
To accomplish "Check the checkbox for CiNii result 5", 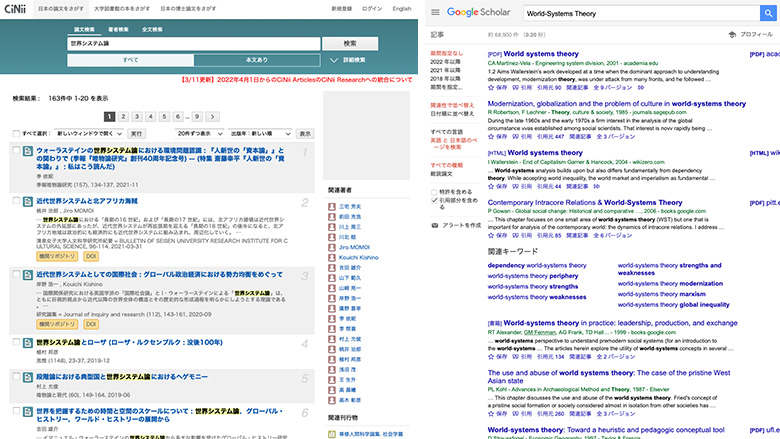I will [x=16, y=376].
